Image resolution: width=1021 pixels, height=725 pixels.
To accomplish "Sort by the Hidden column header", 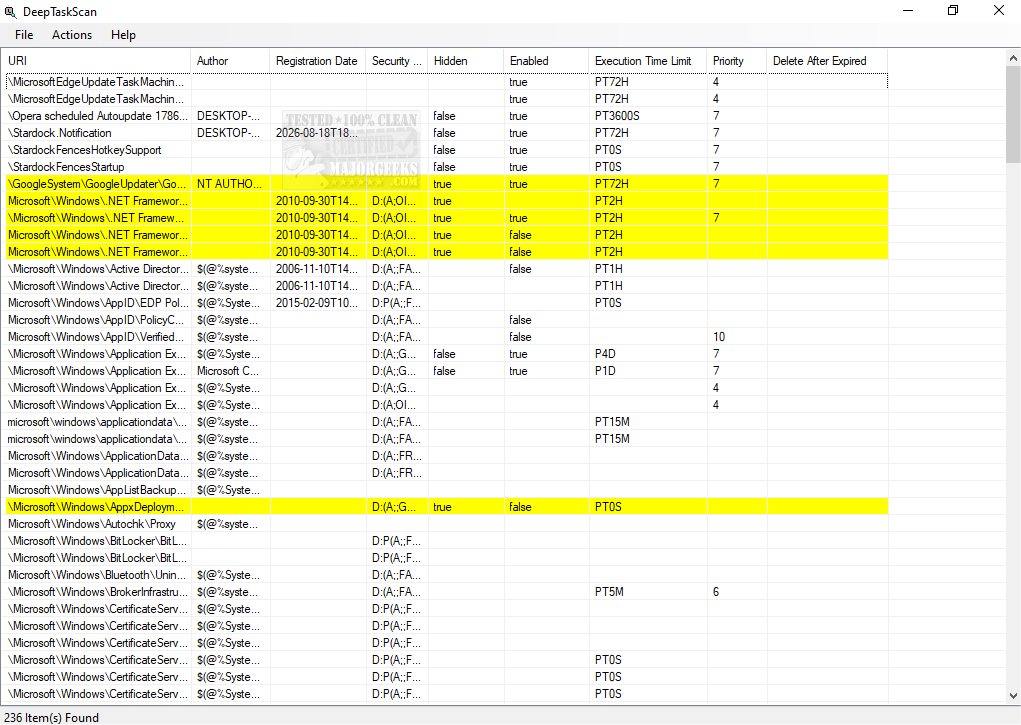I will pos(466,61).
